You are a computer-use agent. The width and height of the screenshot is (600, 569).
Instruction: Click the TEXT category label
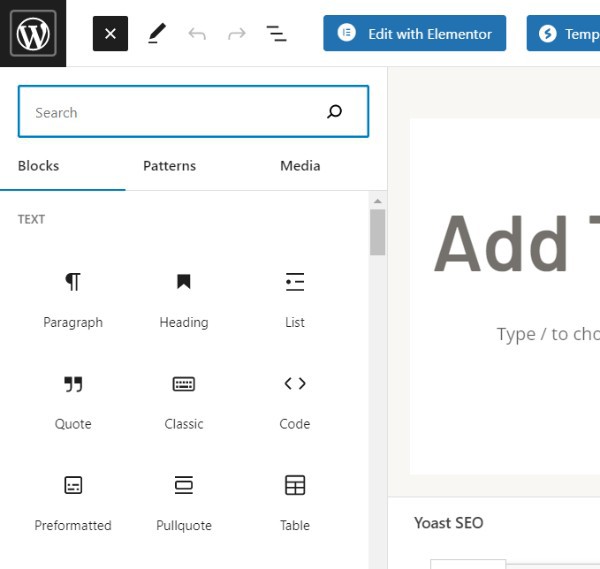tap(31, 220)
